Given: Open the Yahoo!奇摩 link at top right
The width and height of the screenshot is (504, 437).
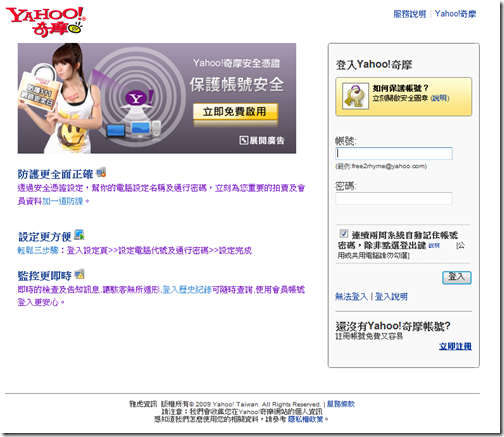Looking at the screenshot, I should point(455,14).
